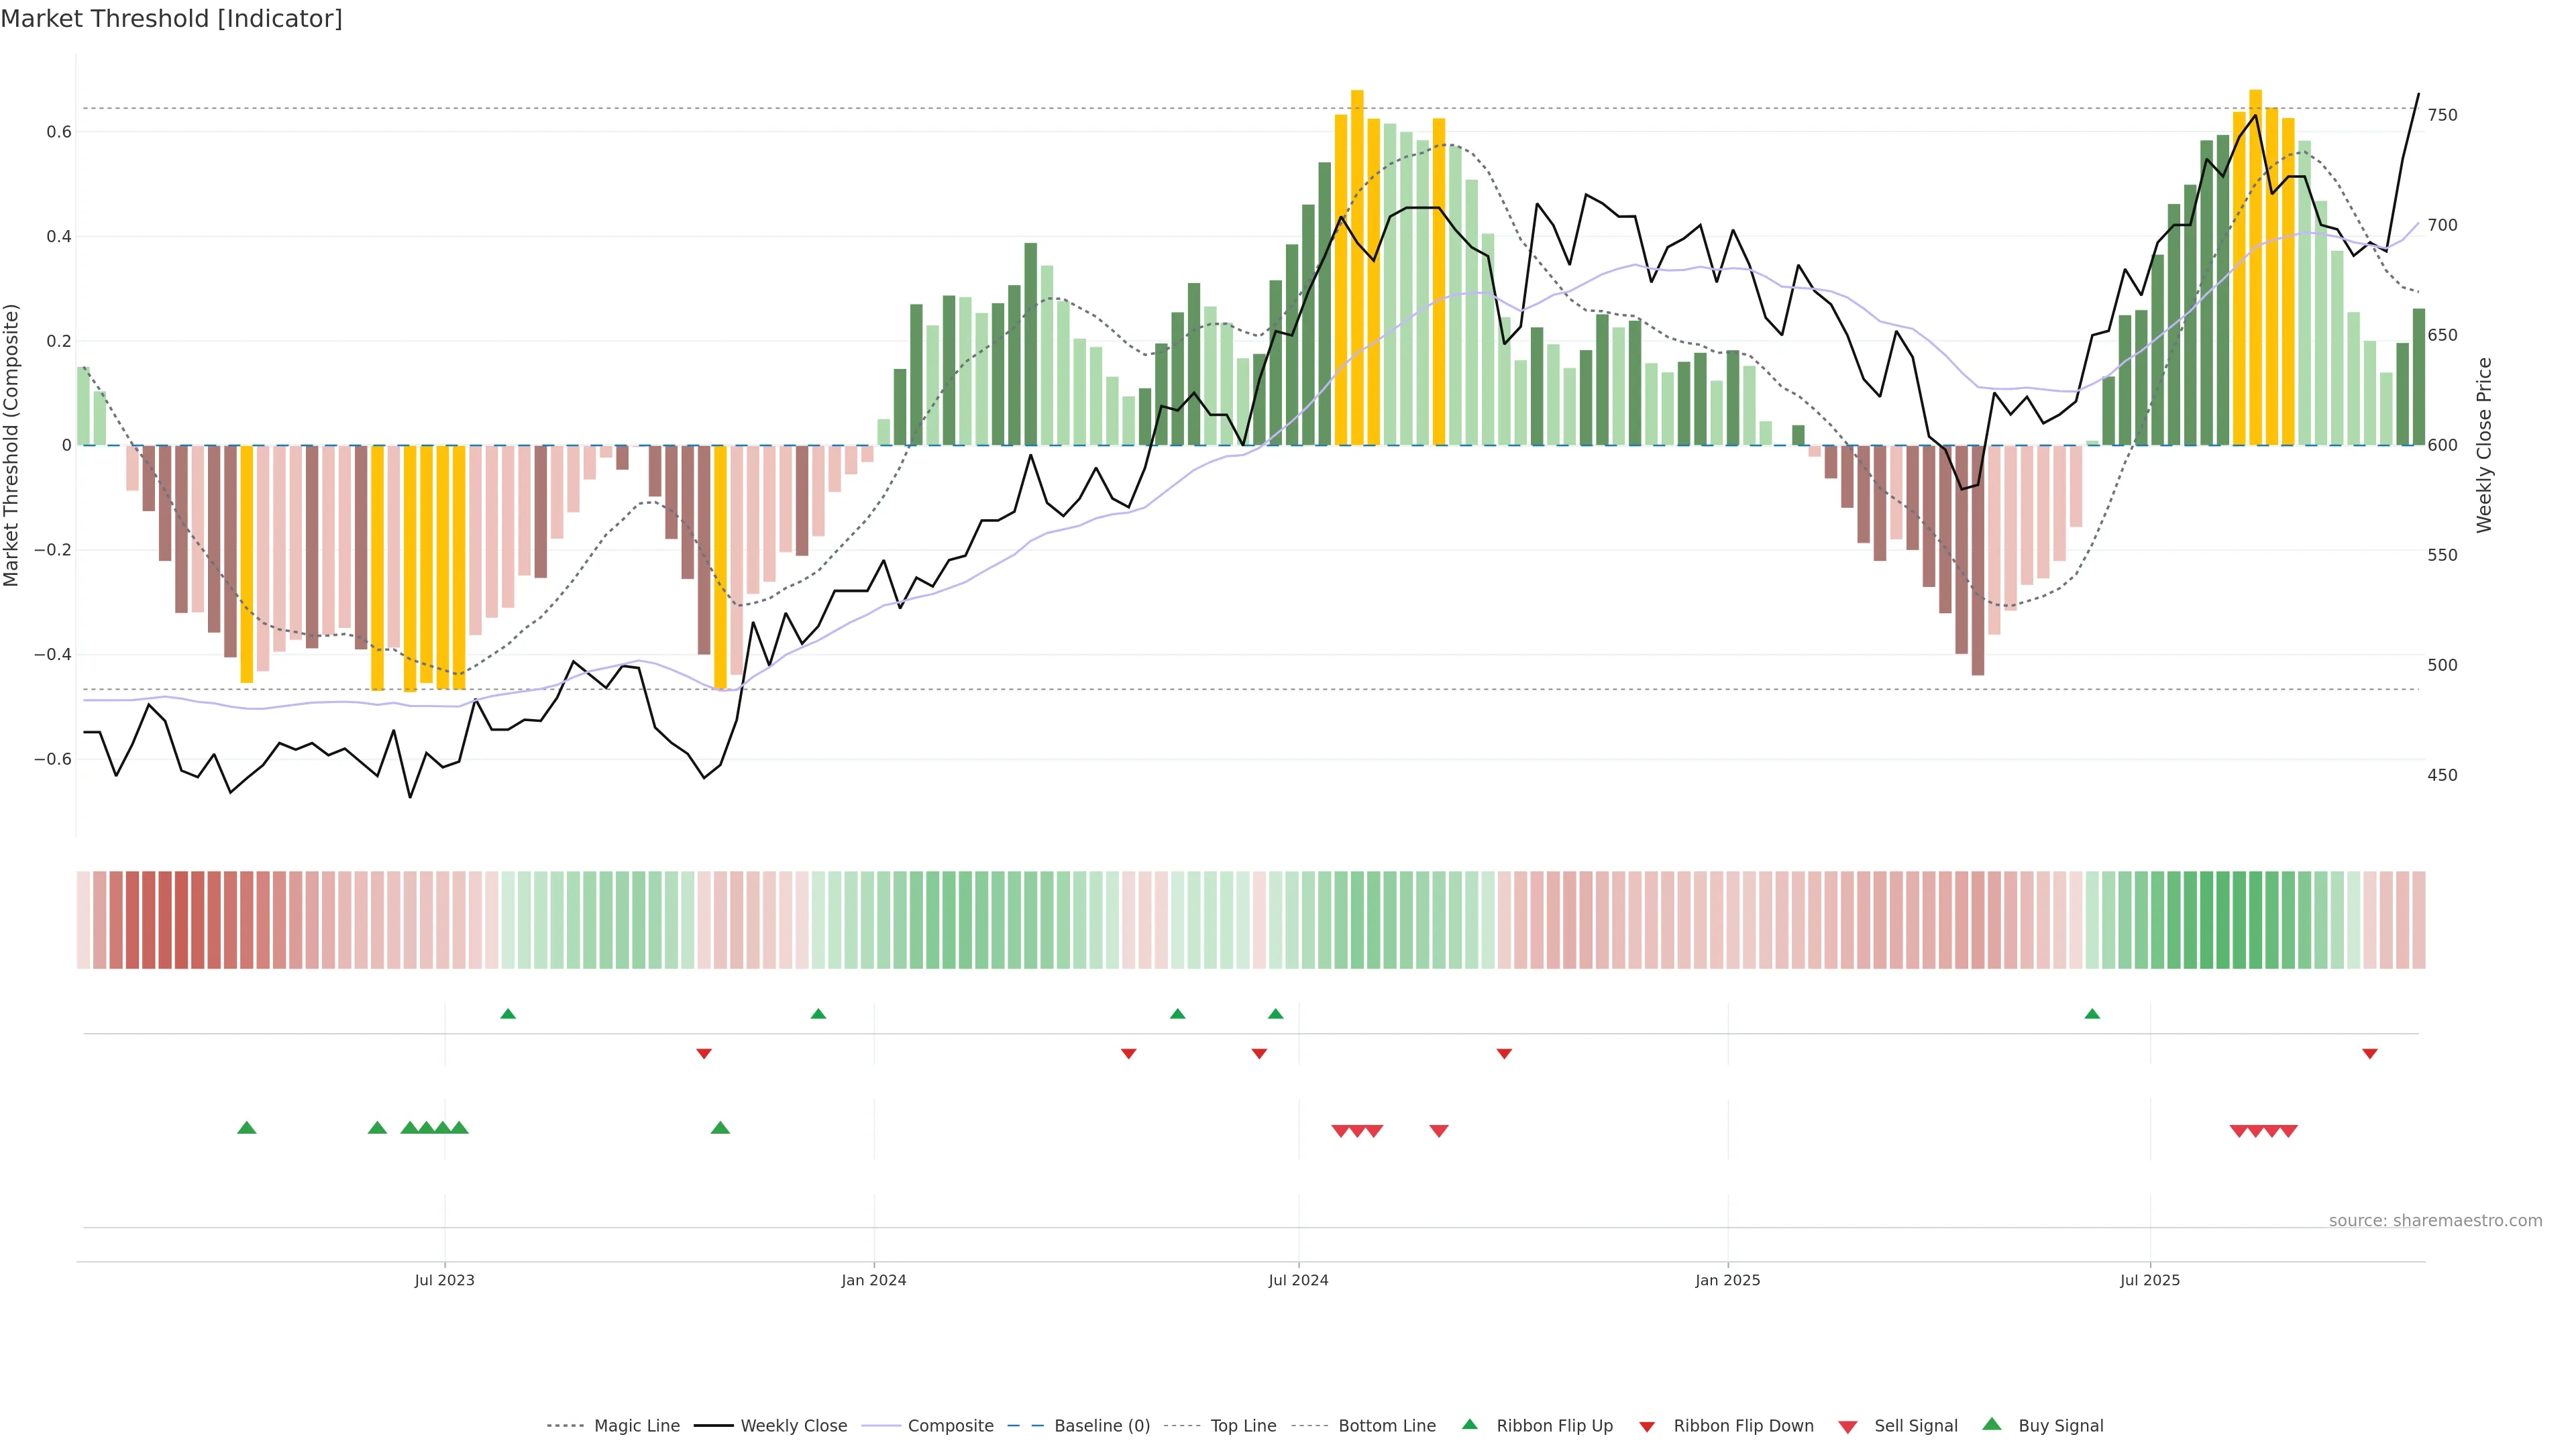
Task: Click the Jul 2024 x-axis label
Action: pyautogui.click(x=1298, y=1280)
